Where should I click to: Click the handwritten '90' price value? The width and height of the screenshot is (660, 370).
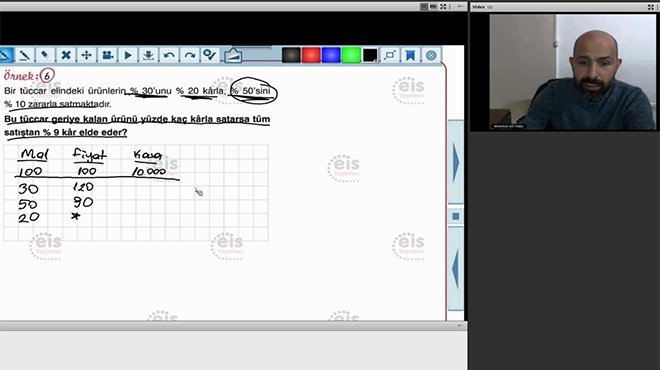coord(83,202)
